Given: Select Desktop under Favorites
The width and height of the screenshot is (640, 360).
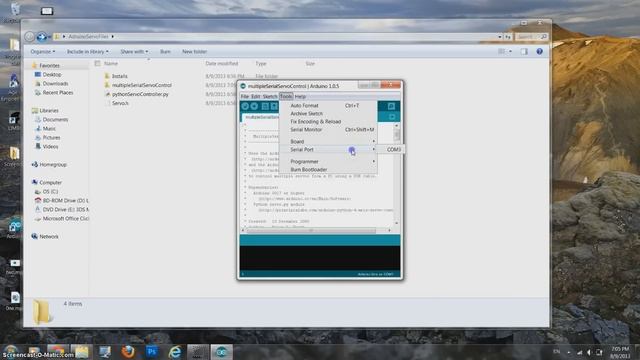Looking at the screenshot, I should tap(48, 75).
